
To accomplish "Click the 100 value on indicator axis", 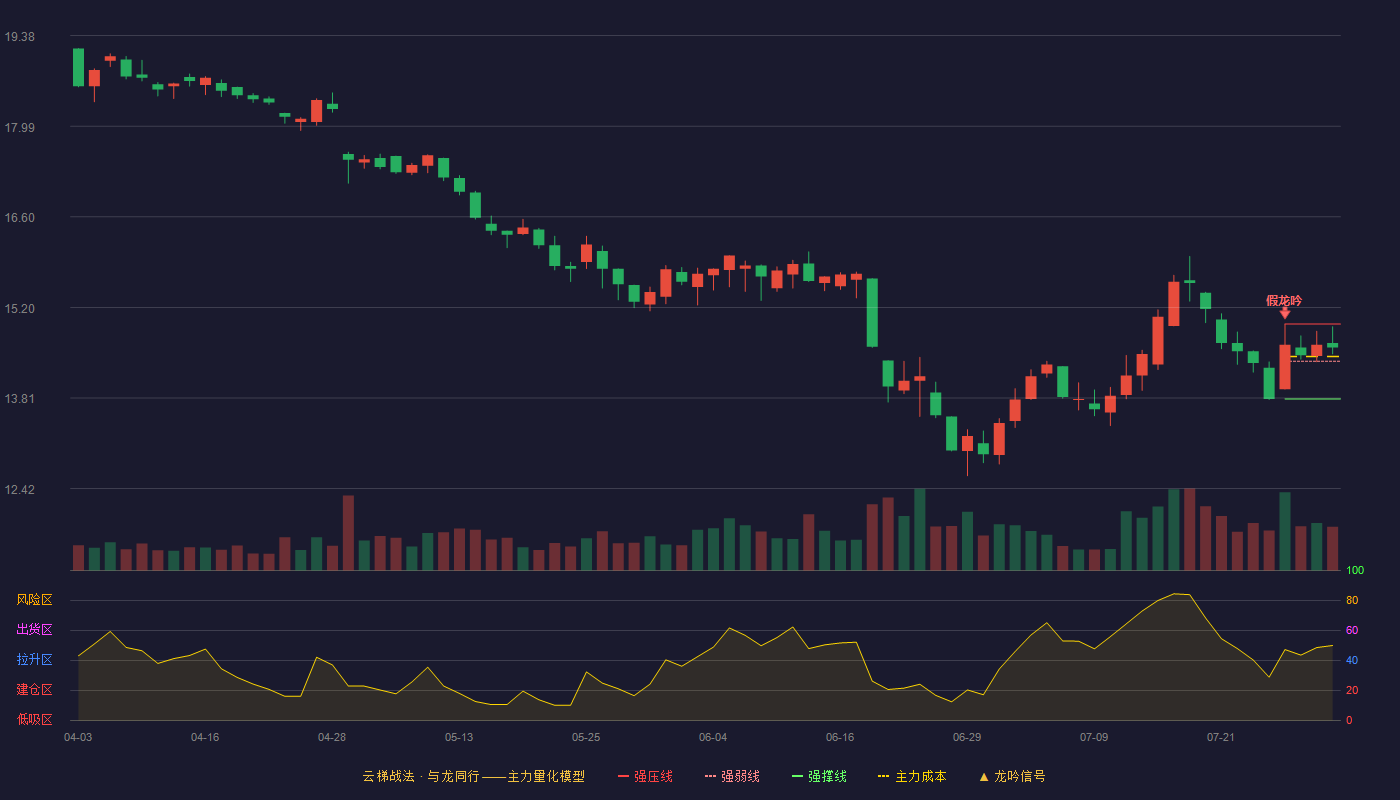I will 1355,571.
